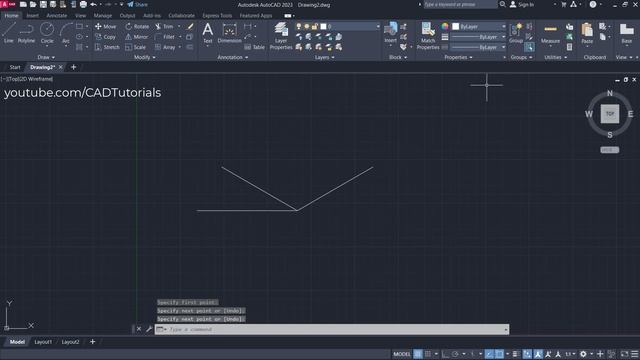
Task: Open a new drawing tab with plus
Action: point(73,67)
